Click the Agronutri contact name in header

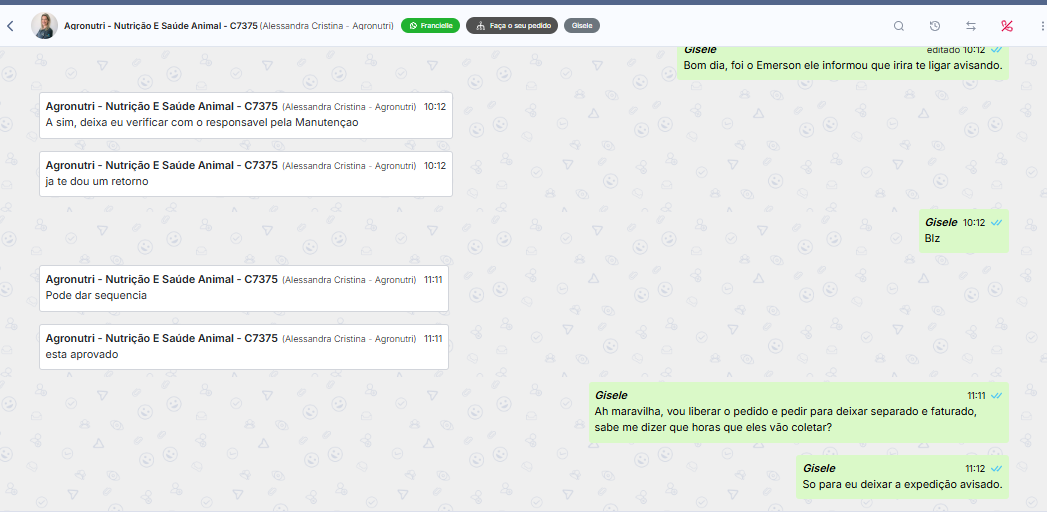click(x=160, y=26)
